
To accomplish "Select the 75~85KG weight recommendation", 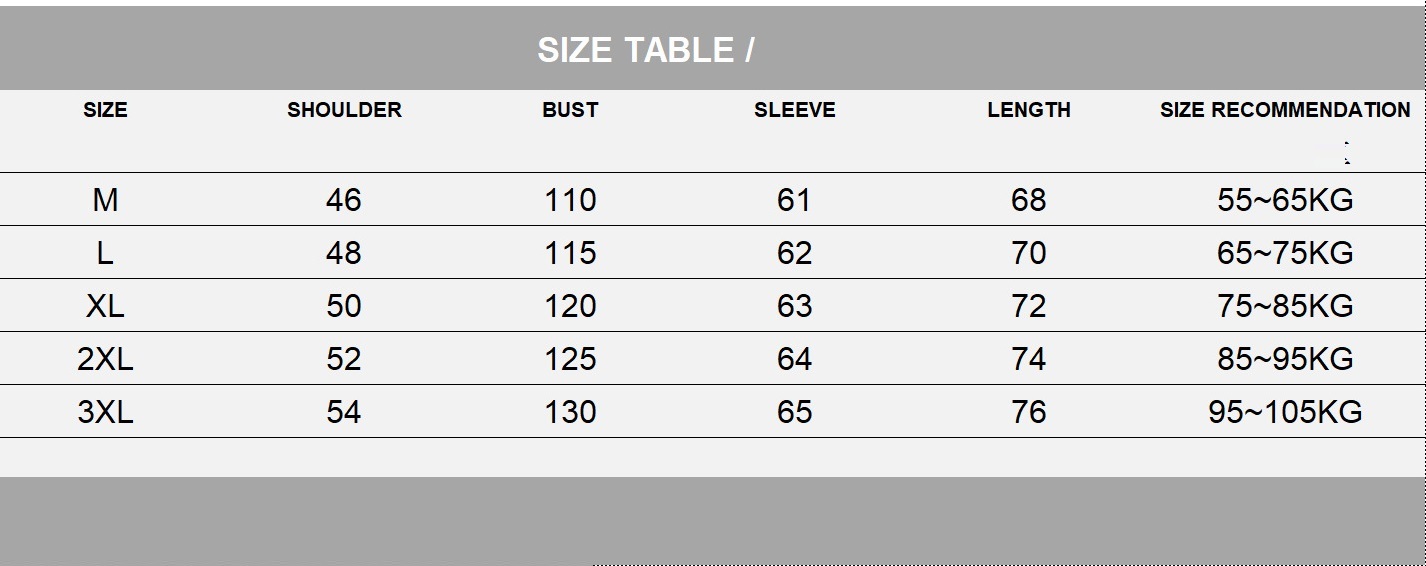I will (x=1285, y=306).
